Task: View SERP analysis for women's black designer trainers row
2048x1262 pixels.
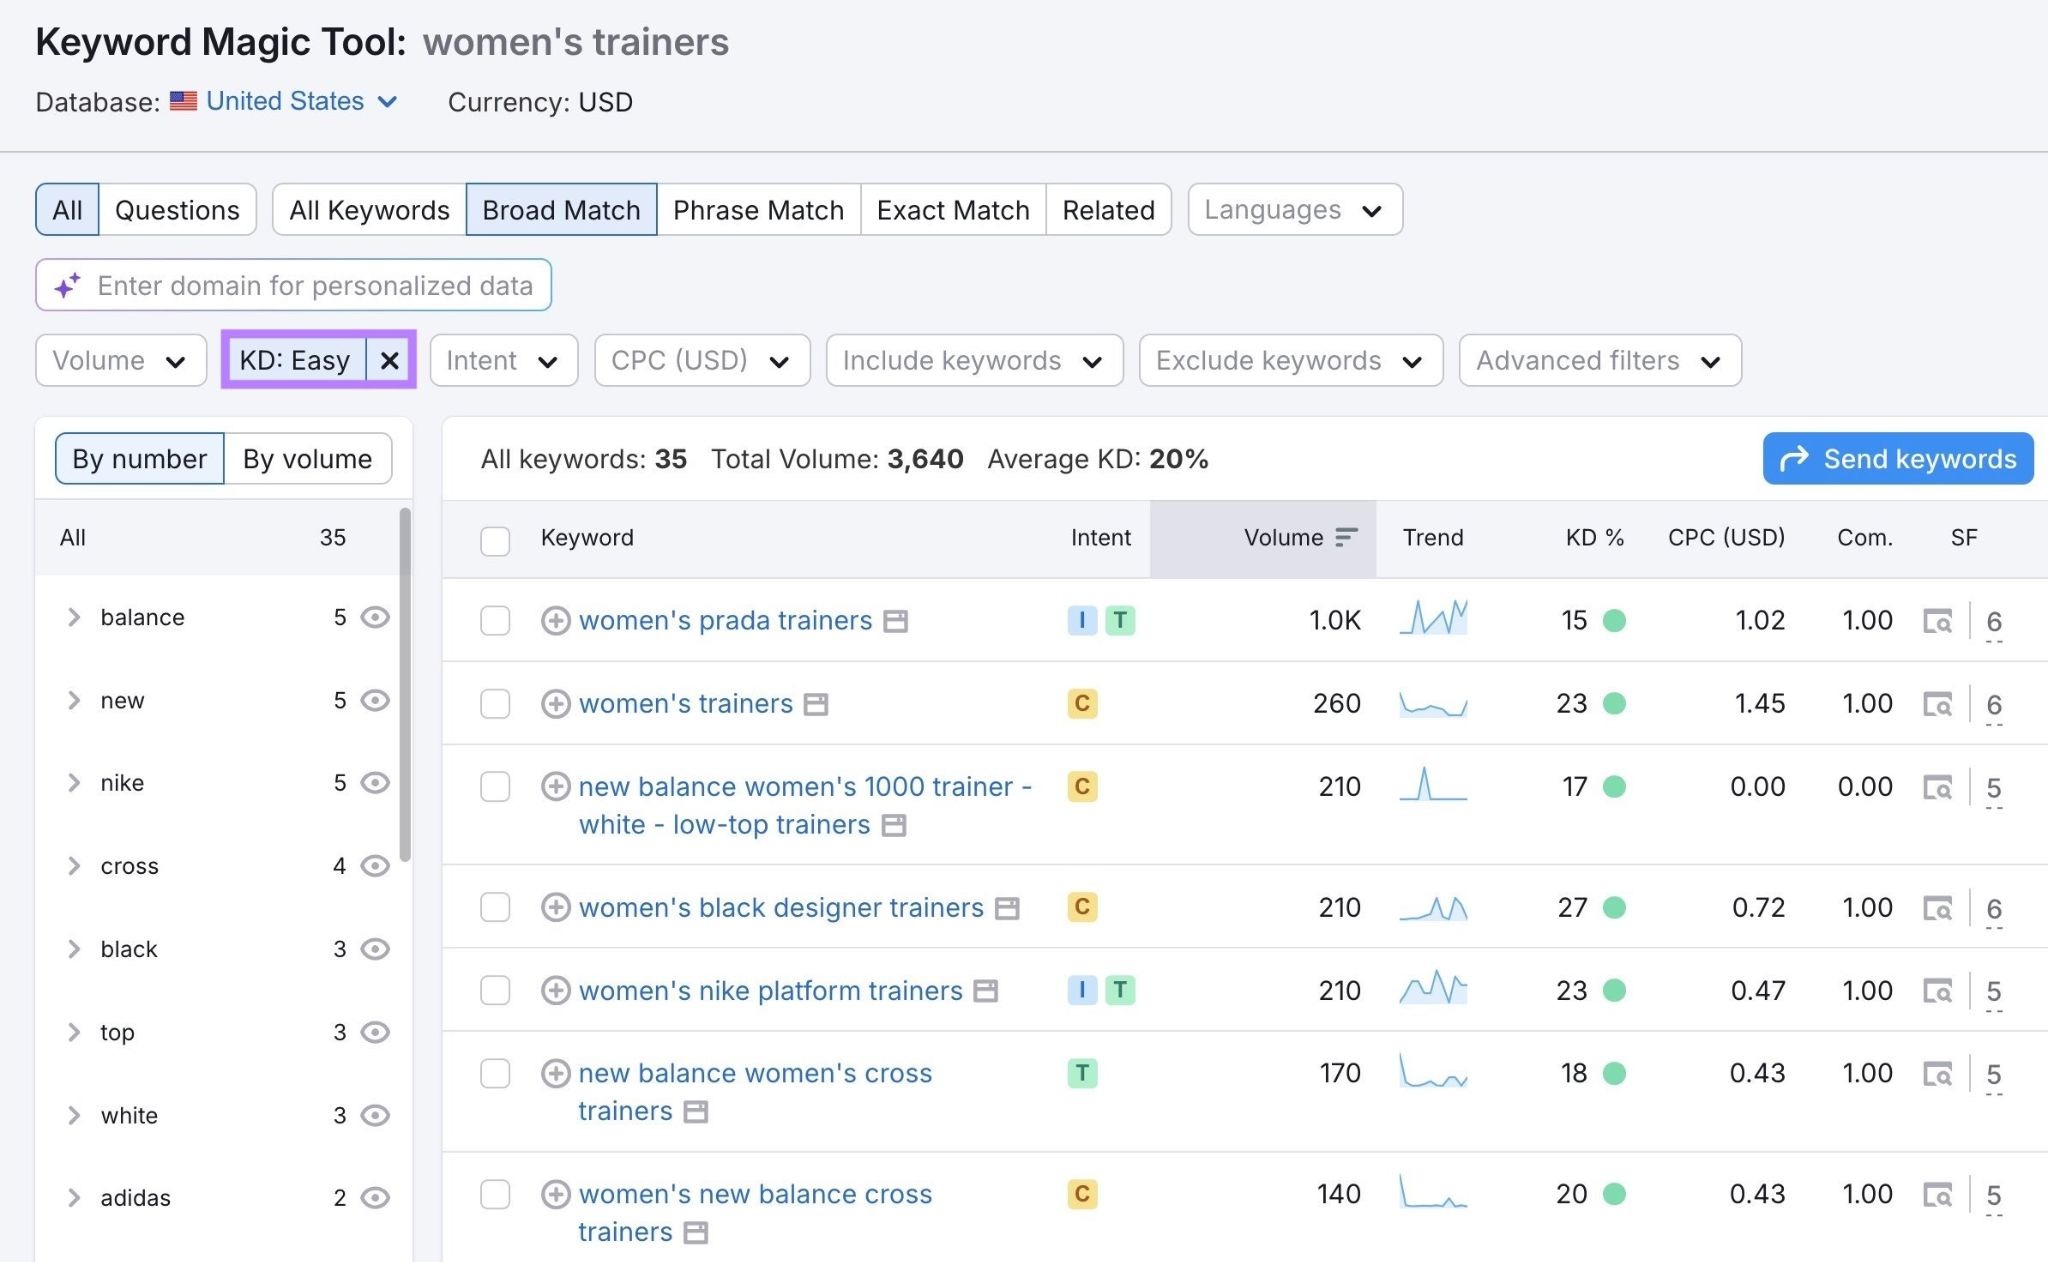Action: coord(1937,909)
